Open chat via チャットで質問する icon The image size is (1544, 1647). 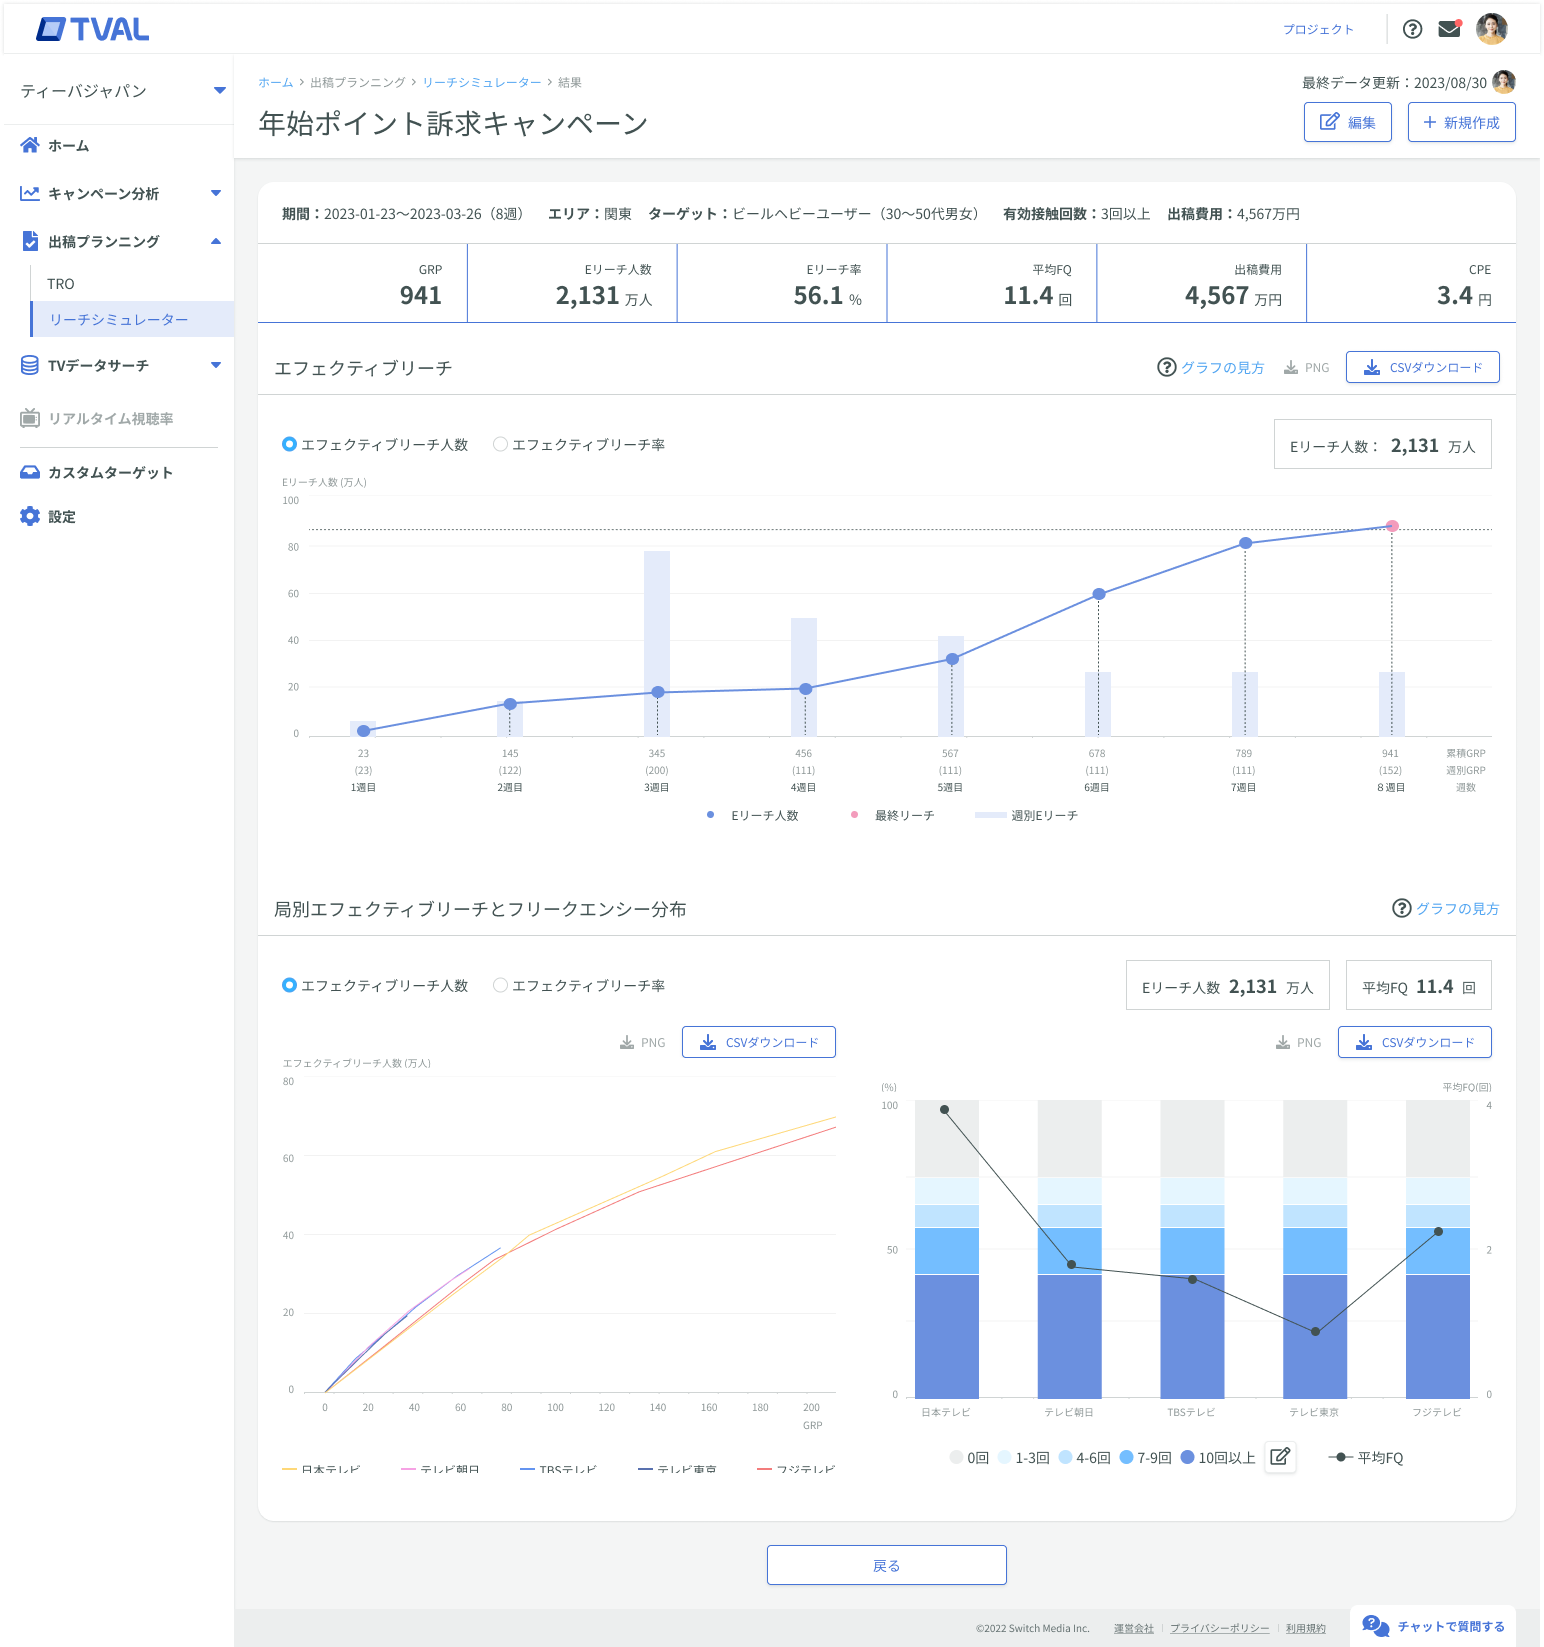[x=1376, y=1626]
